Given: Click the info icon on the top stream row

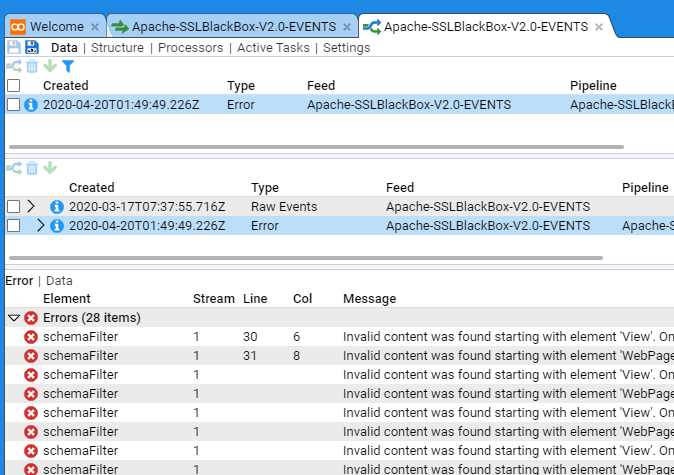Looking at the screenshot, I should 31,104.
